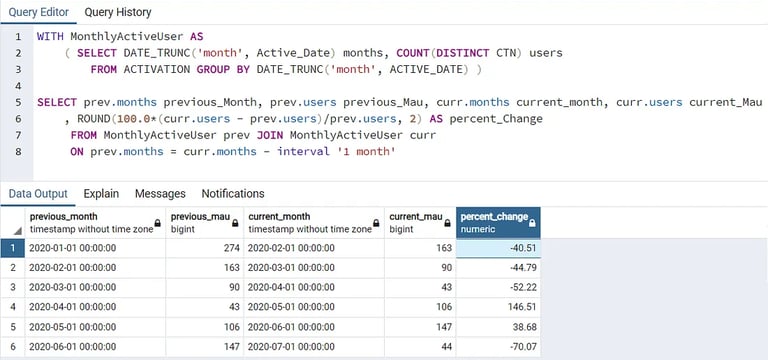Click the cell showing -70.07
The image size is (768, 360).
click(498, 347)
